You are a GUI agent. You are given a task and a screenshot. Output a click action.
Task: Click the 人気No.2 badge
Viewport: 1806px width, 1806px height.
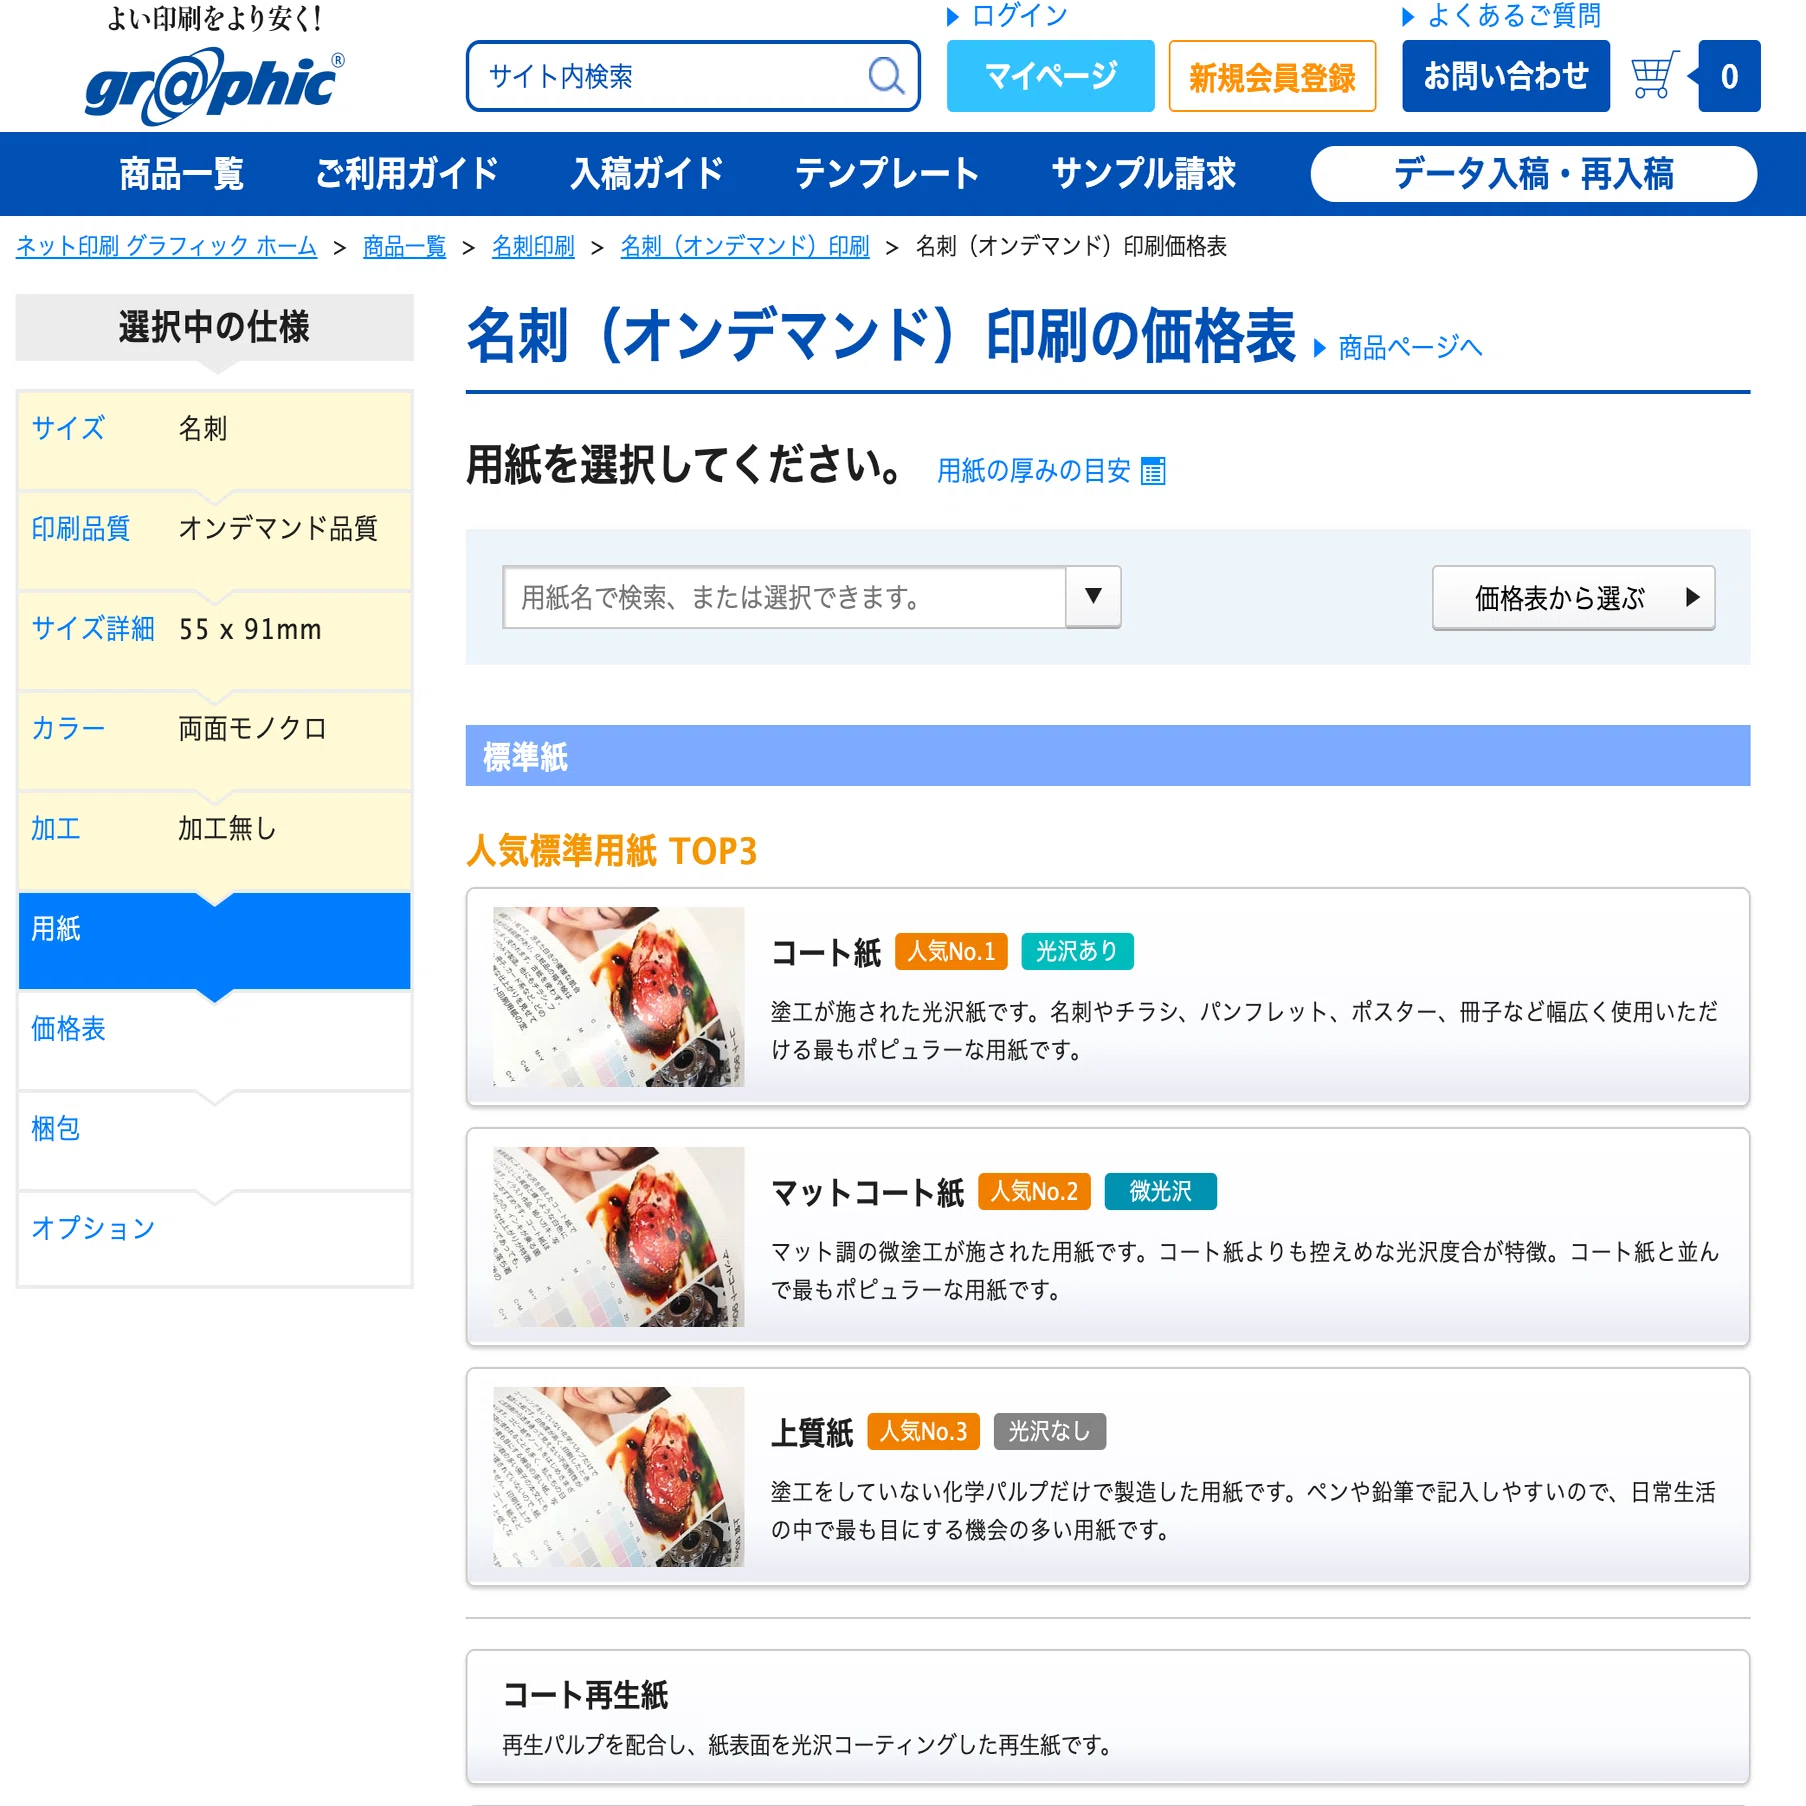[x=1034, y=1191]
